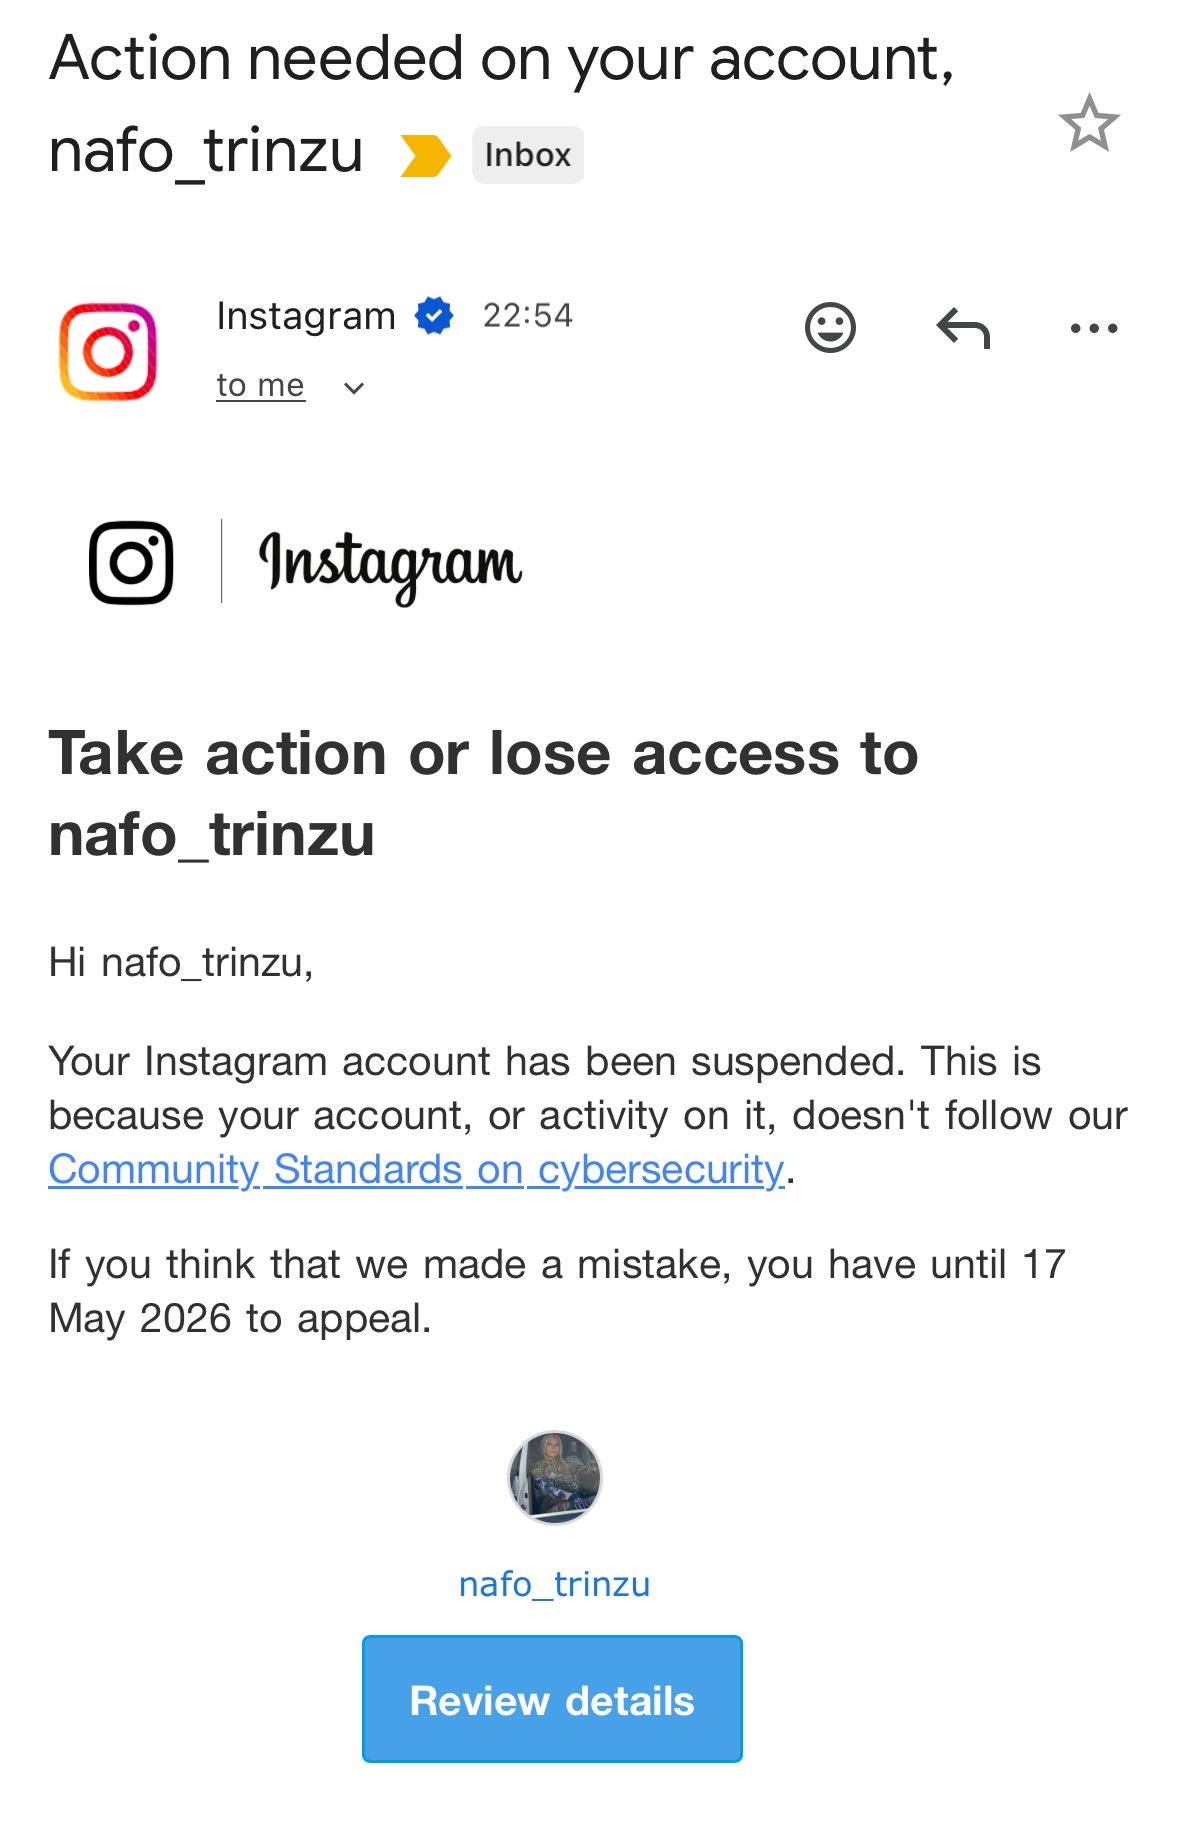
Task: Open the blue nafo_trinzu username link
Action: pyautogui.click(x=554, y=1584)
